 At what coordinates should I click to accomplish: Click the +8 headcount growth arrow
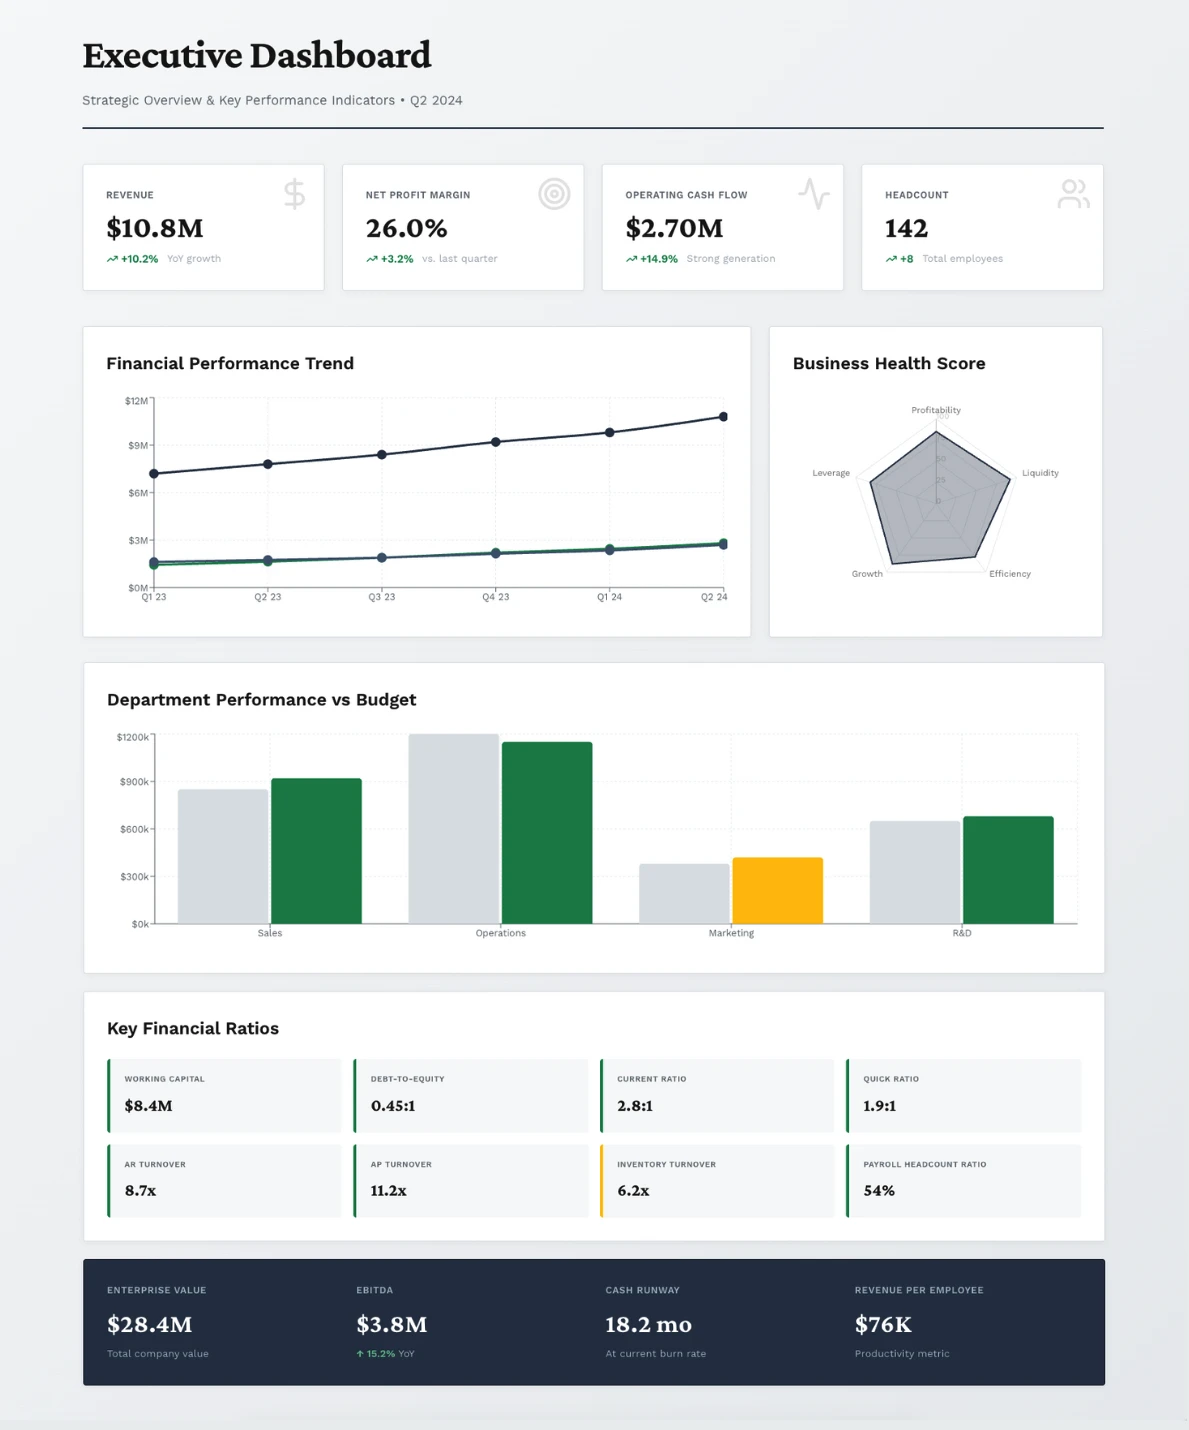point(890,258)
